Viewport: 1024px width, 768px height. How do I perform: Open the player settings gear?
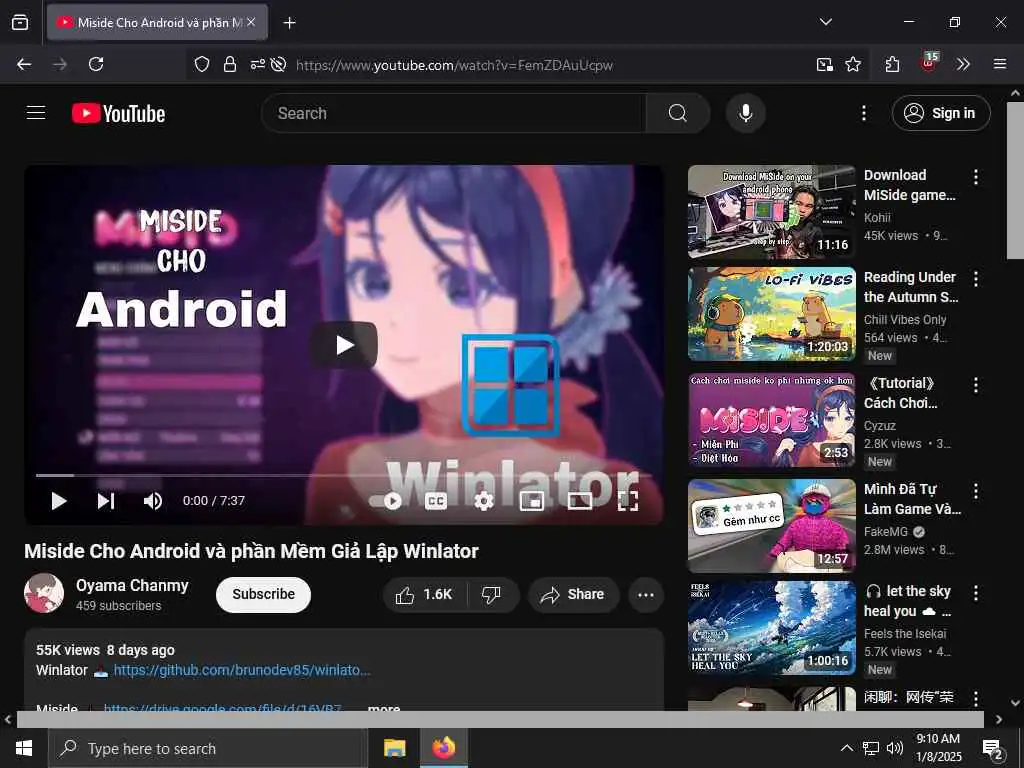click(484, 501)
